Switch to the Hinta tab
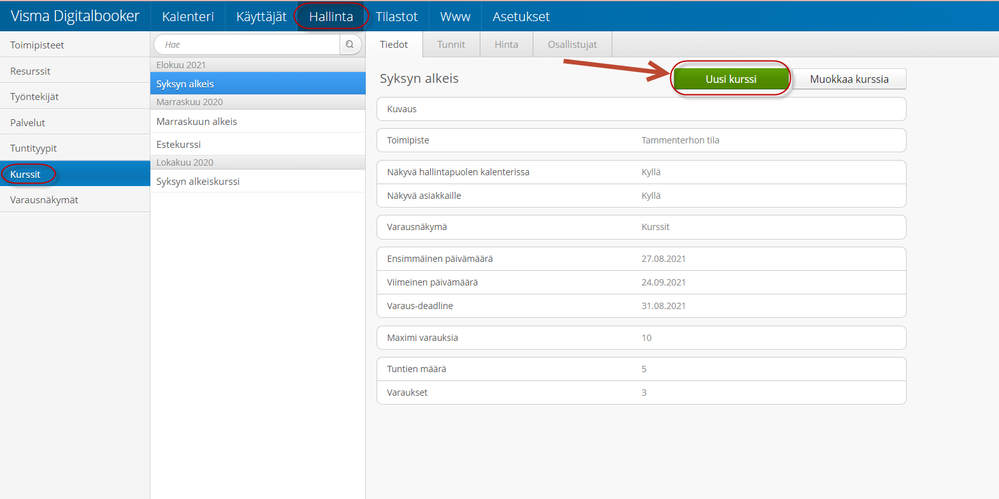Image resolution: width=999 pixels, height=499 pixels. click(x=506, y=45)
